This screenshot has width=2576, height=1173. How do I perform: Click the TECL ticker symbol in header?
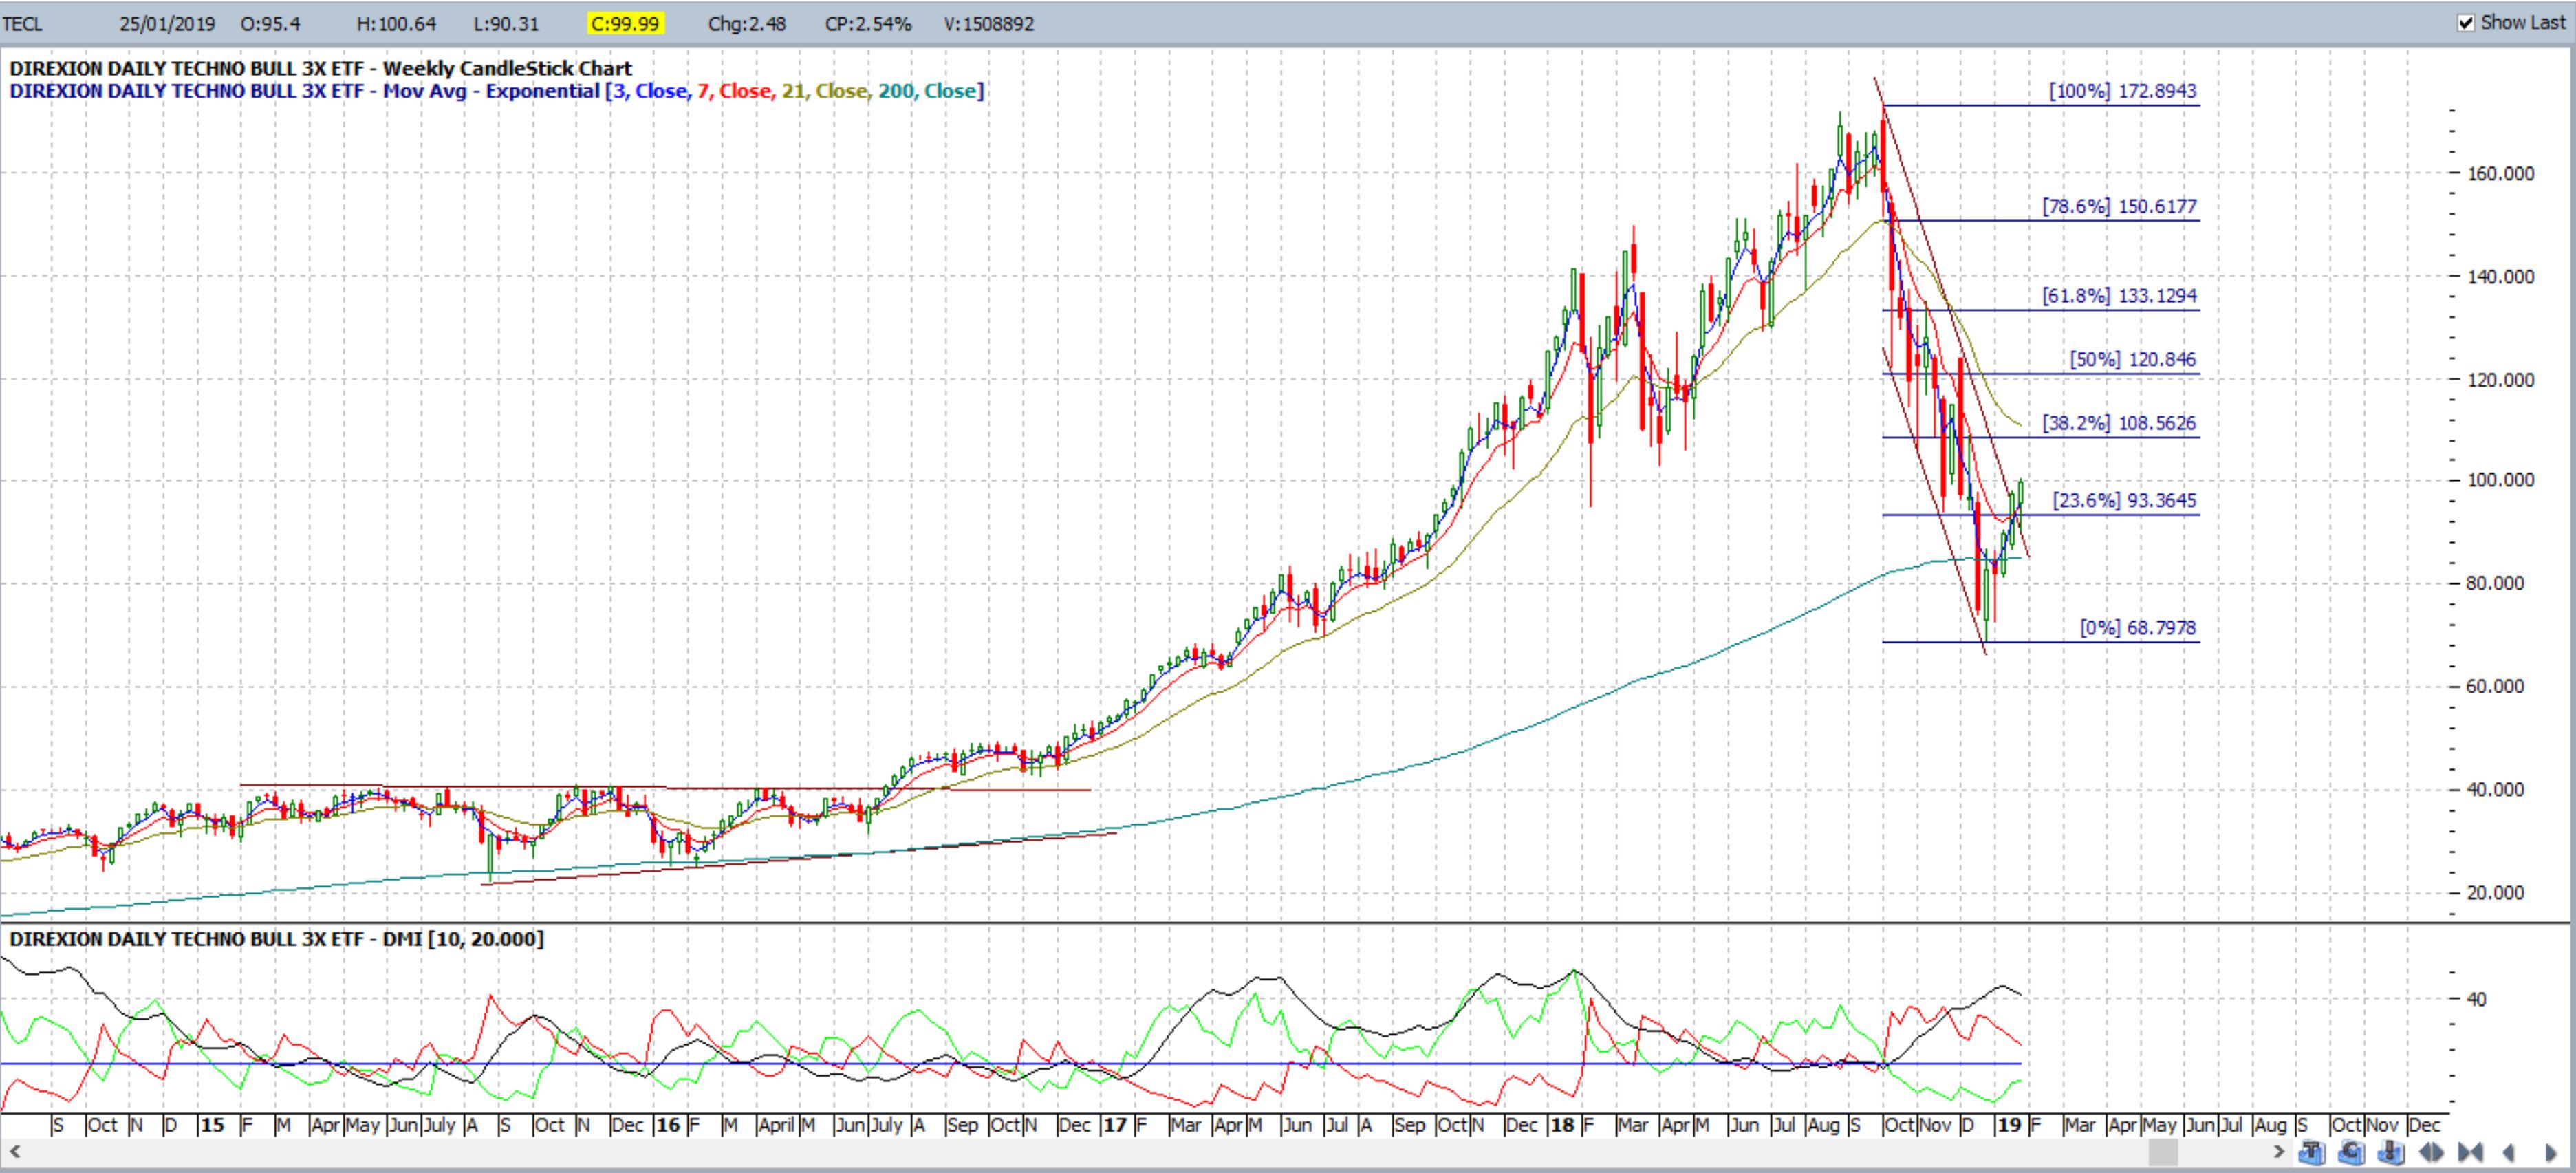coord(22,23)
